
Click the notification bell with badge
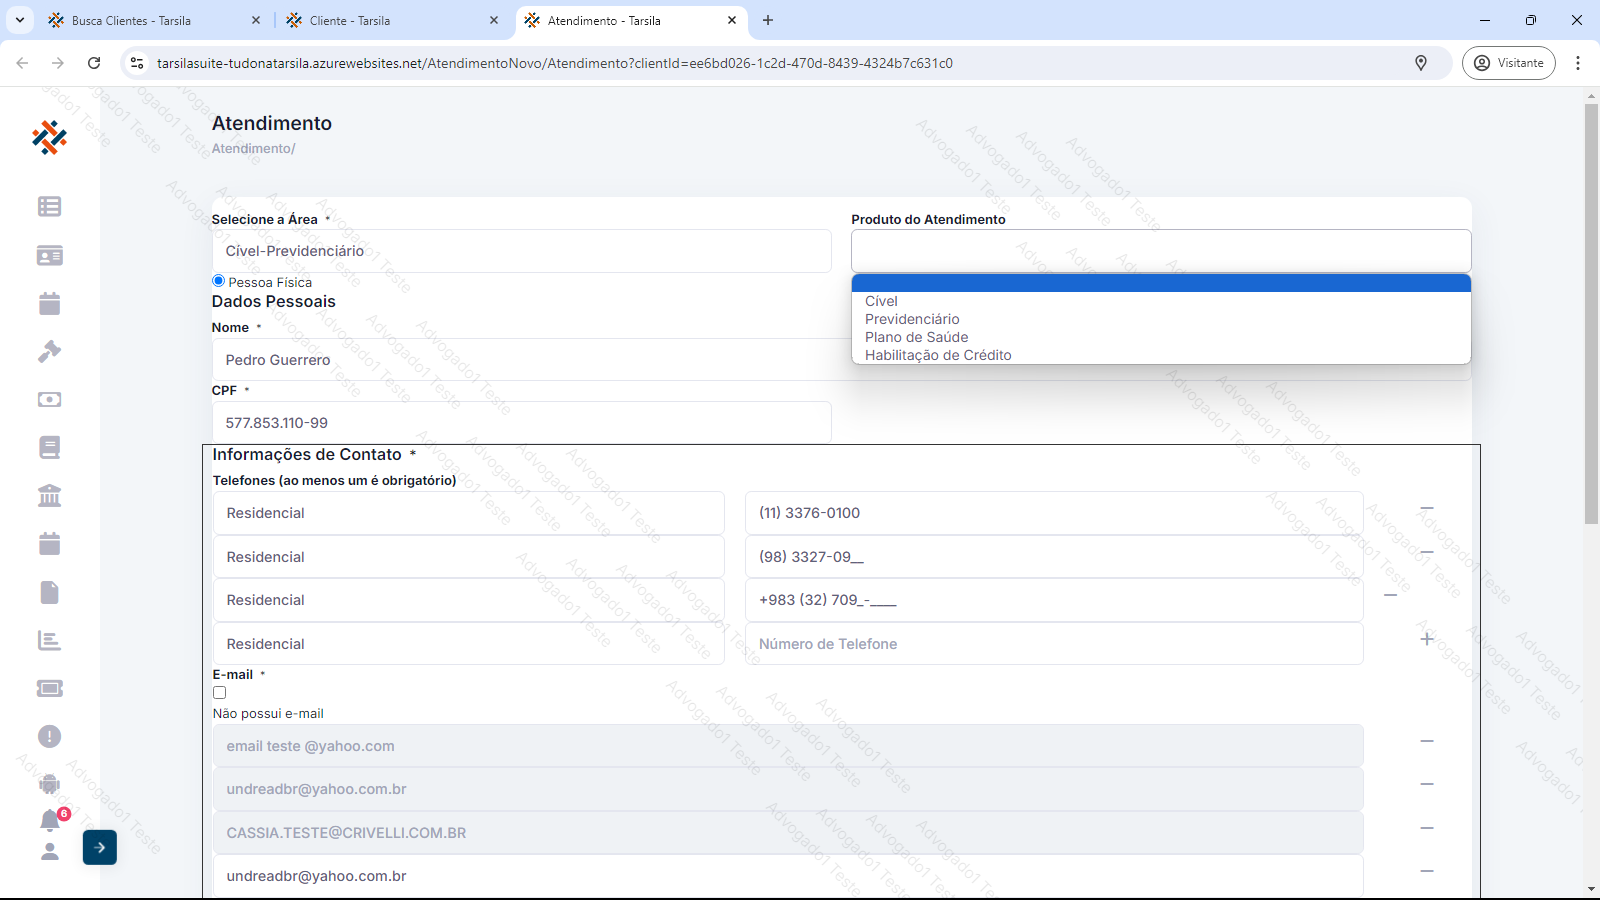[x=50, y=820]
